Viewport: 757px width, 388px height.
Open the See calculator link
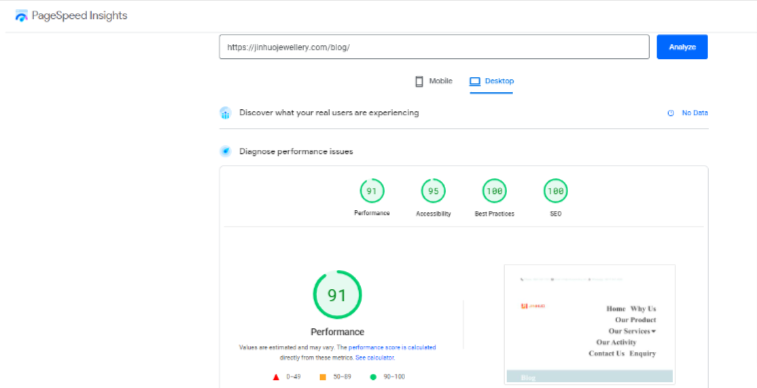(375, 358)
